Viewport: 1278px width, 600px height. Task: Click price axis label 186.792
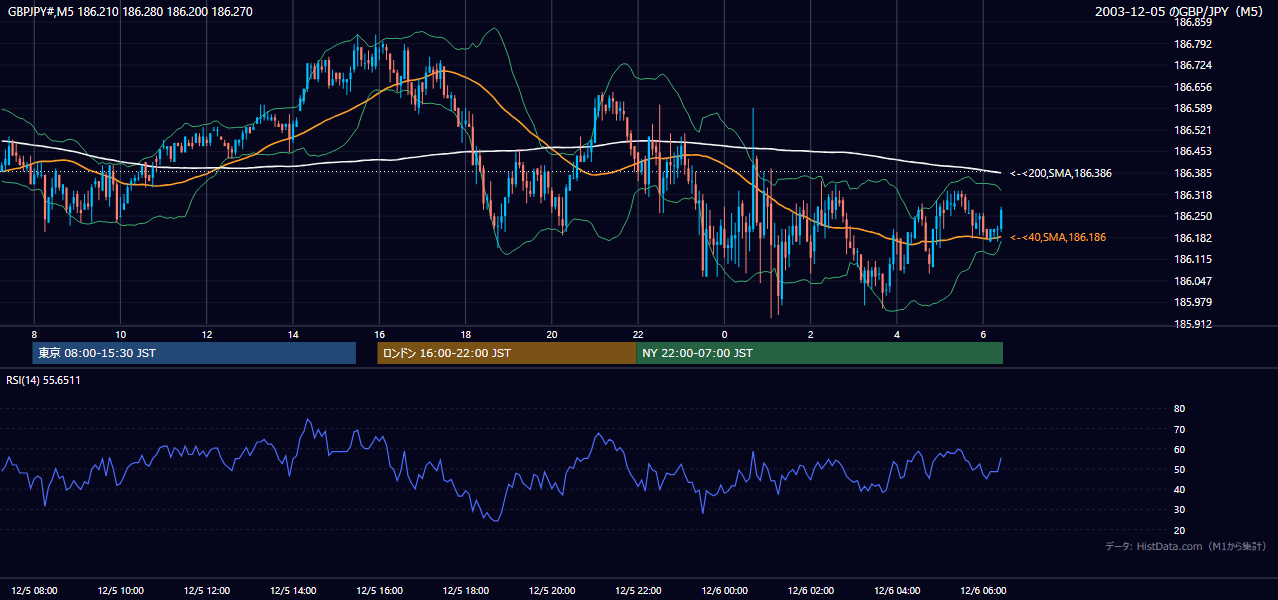tap(1195, 44)
